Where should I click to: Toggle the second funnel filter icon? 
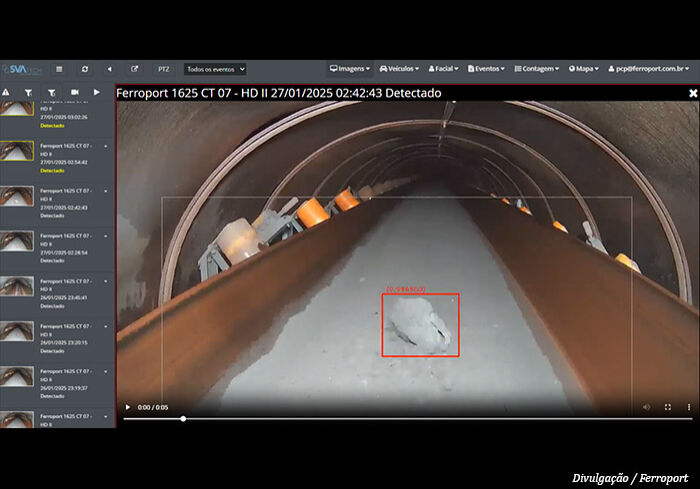point(51,92)
